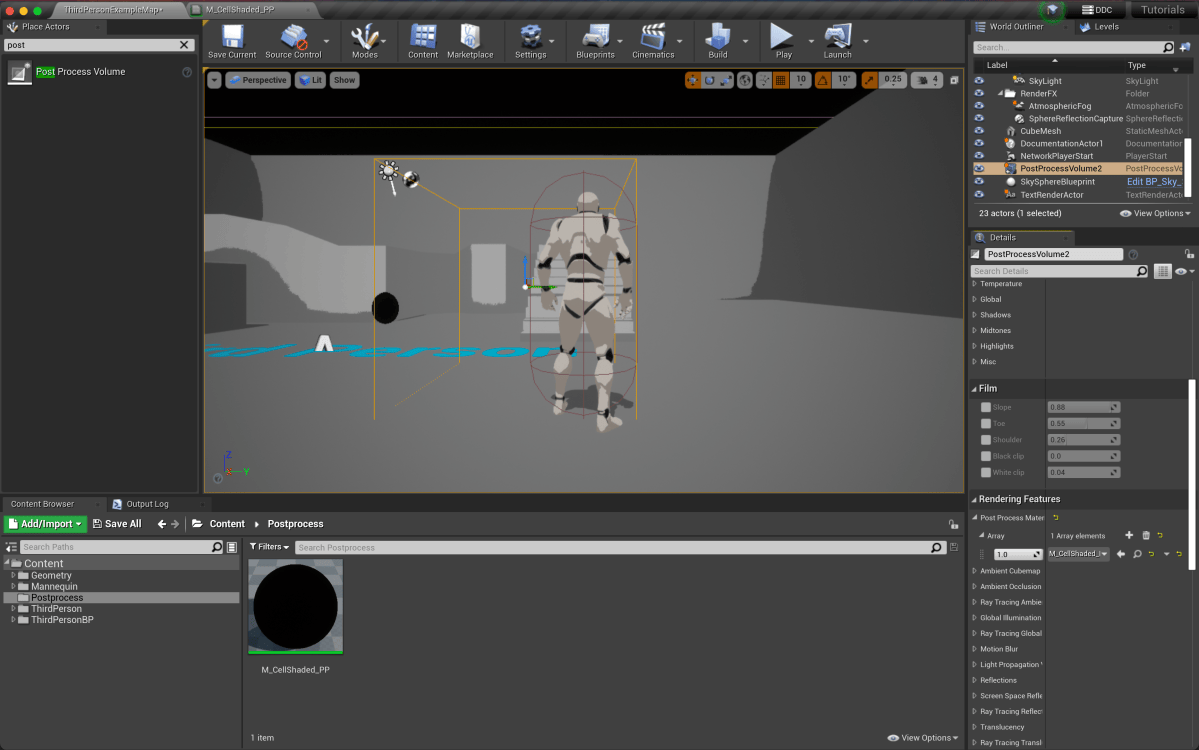The height and width of the screenshot is (750, 1199).
Task: Hide PostProcessVolume2 using its eye icon
Action: click(979, 169)
